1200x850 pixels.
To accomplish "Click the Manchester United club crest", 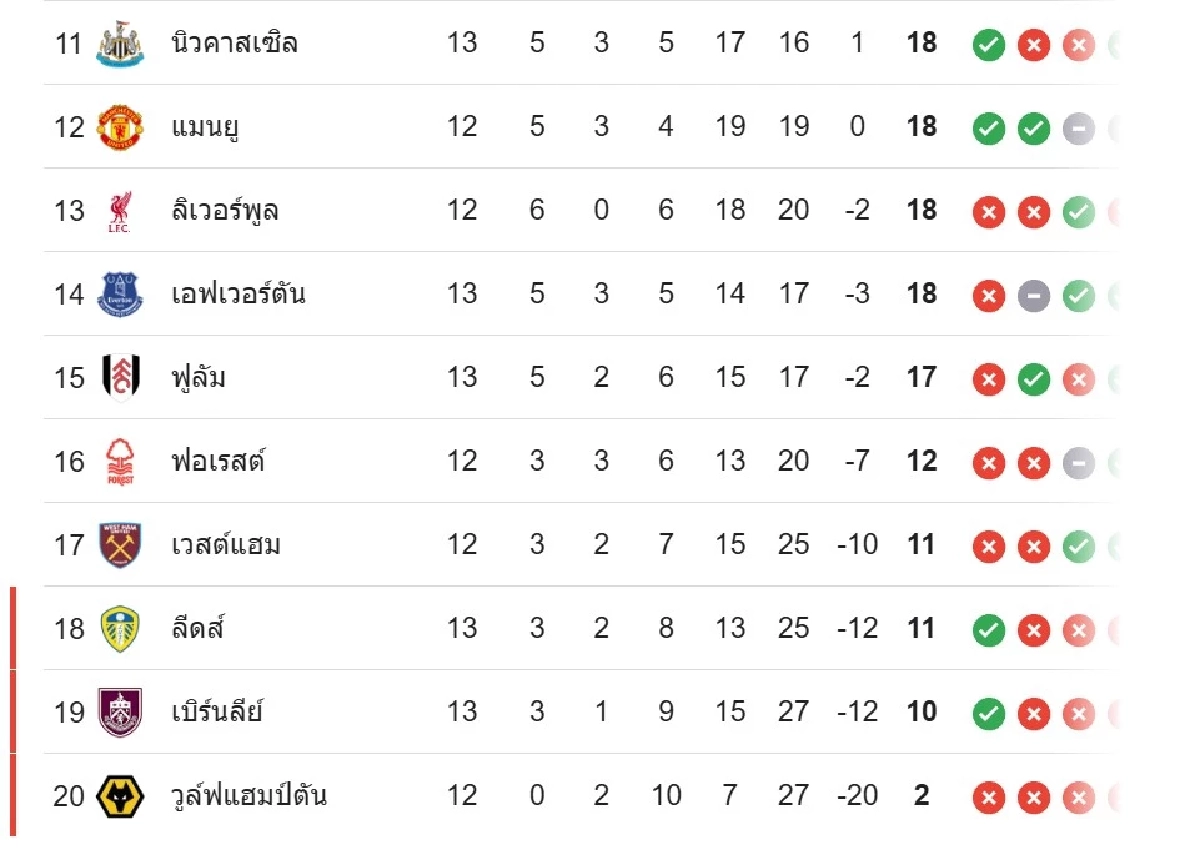I will (x=120, y=127).
